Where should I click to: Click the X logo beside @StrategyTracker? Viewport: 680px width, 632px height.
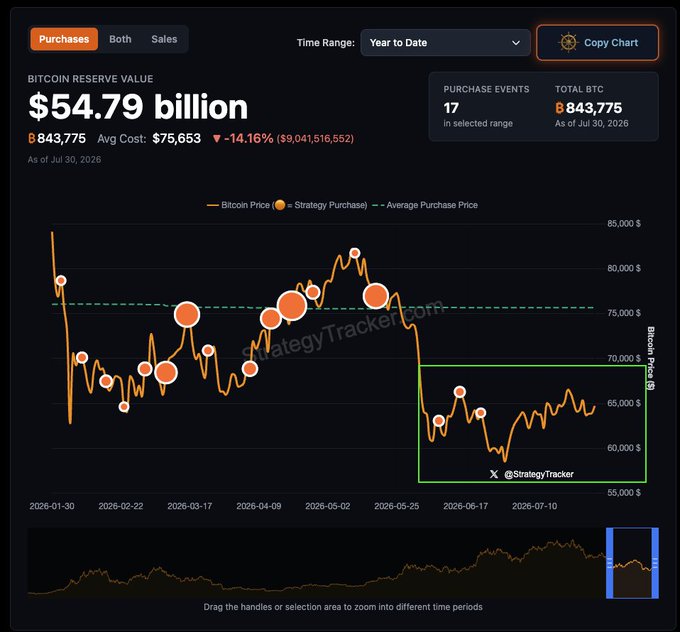point(494,474)
